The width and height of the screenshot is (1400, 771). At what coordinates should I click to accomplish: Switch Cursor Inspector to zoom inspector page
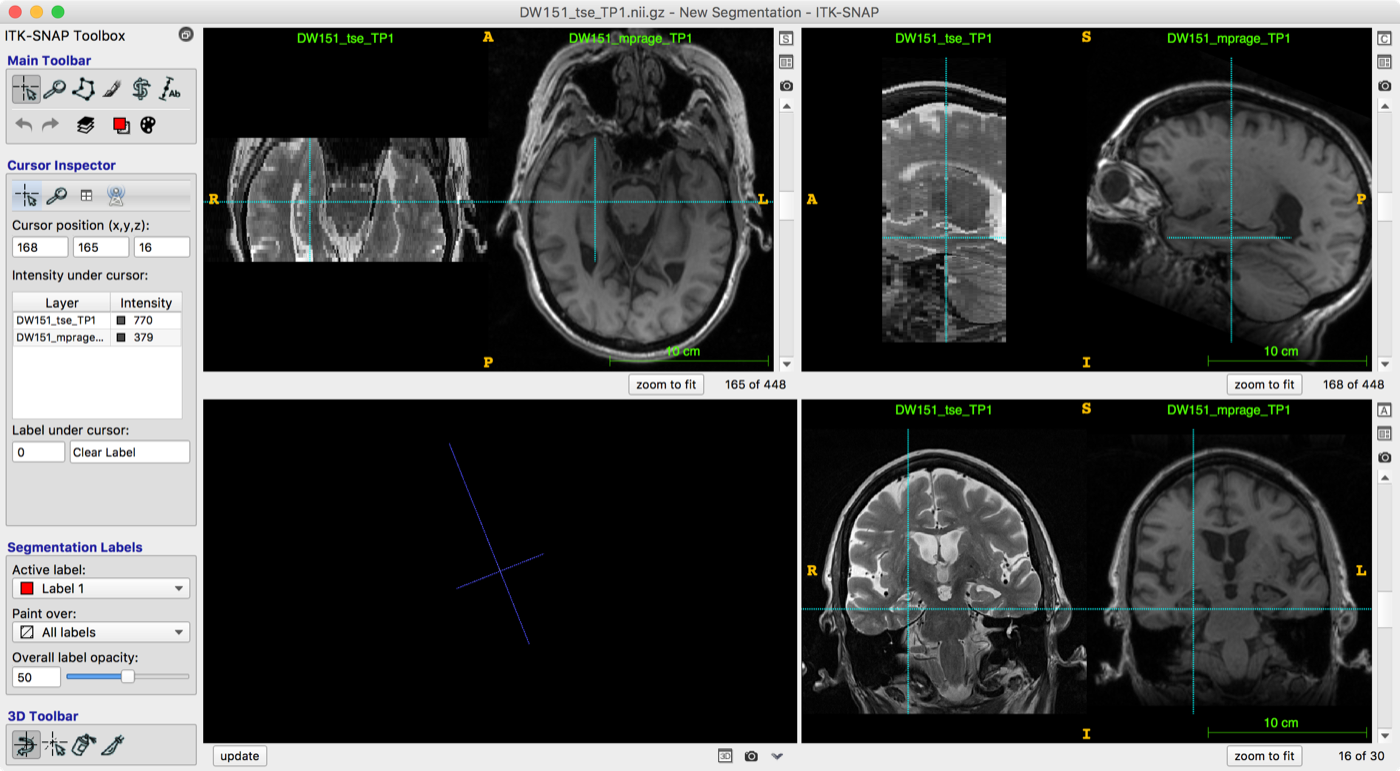pyautogui.click(x=57, y=196)
